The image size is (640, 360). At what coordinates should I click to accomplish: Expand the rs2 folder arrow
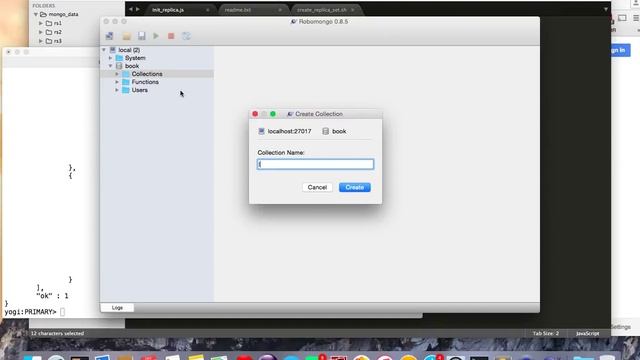[41, 32]
